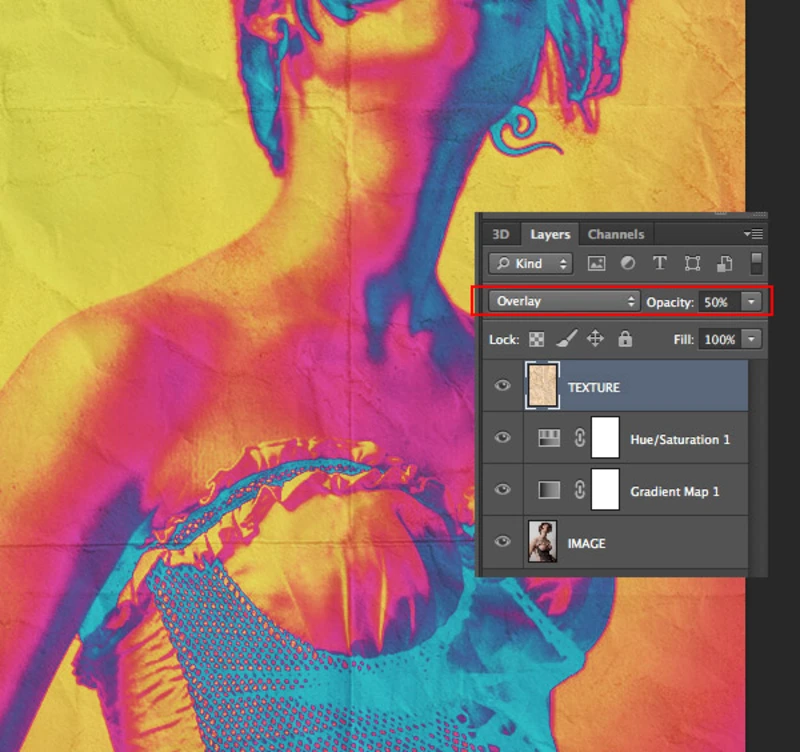Select the IMAGE layer name
The width and height of the screenshot is (800, 752).
587,543
